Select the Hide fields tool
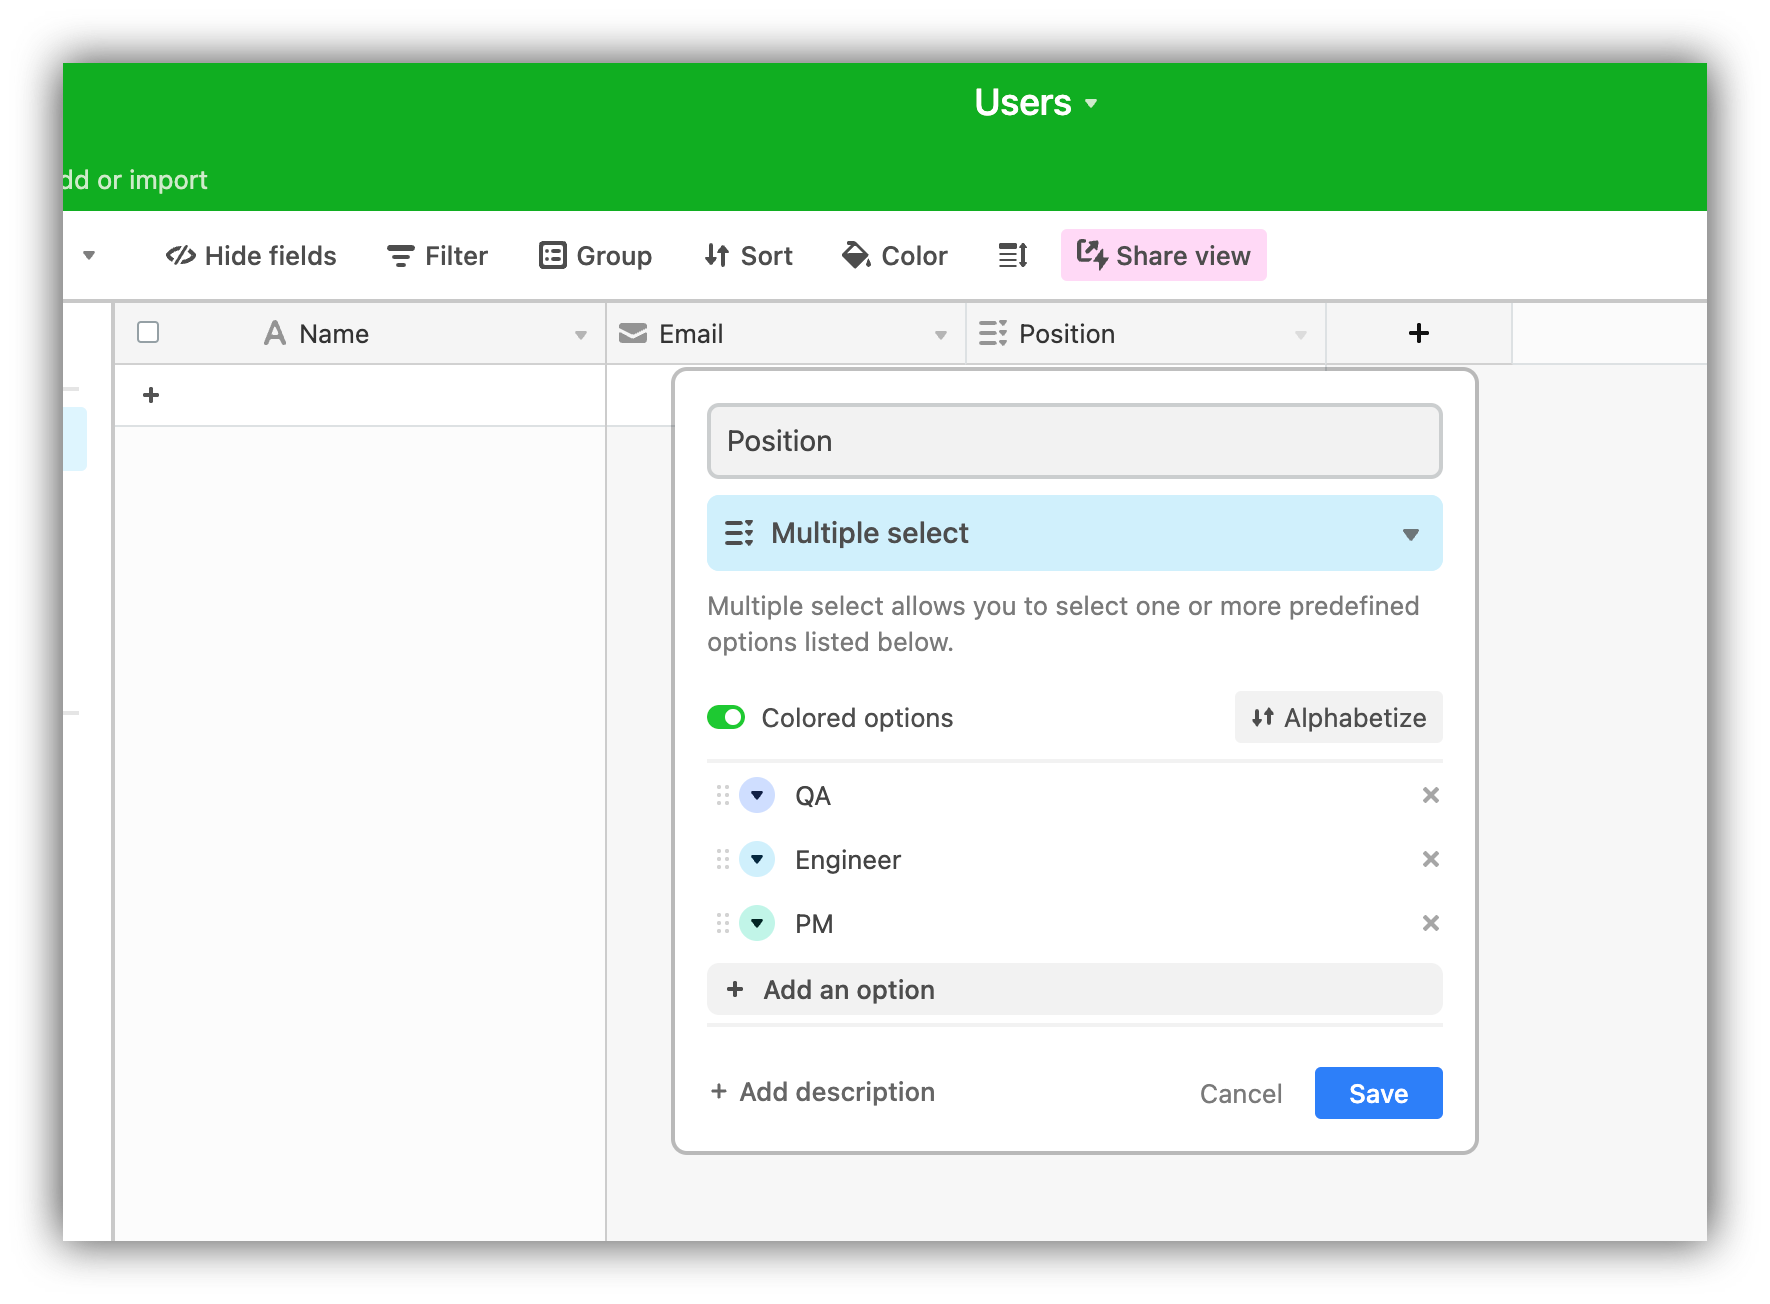1770x1304 pixels. [x=250, y=255]
